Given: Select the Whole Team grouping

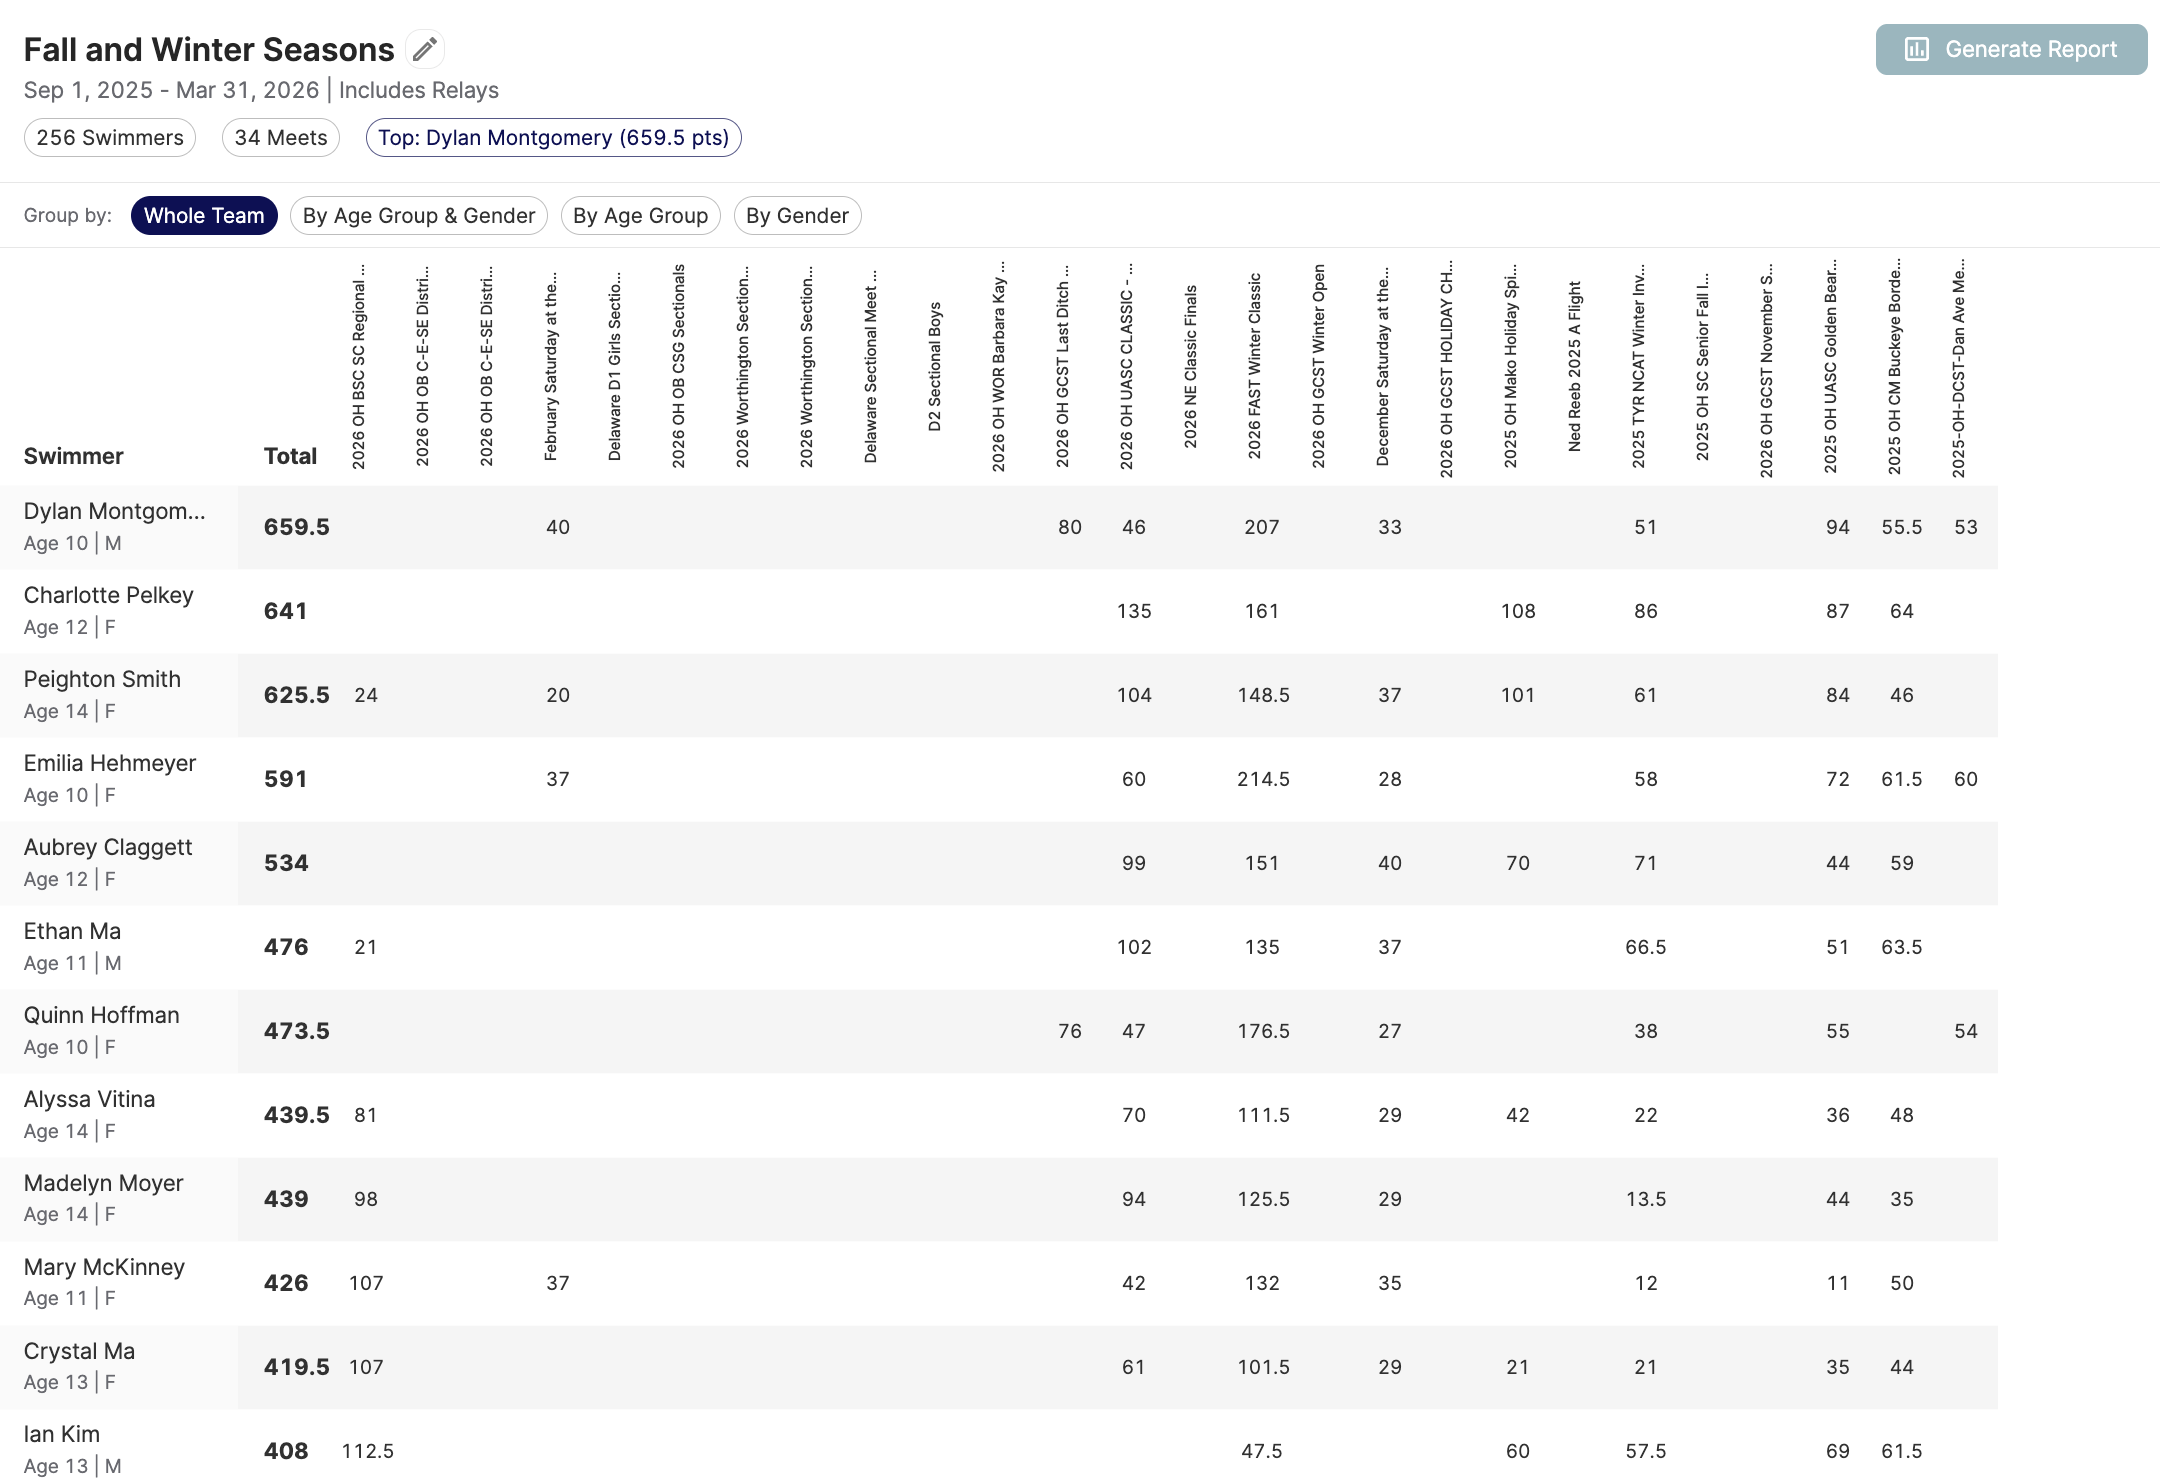Looking at the screenshot, I should tap(204, 216).
